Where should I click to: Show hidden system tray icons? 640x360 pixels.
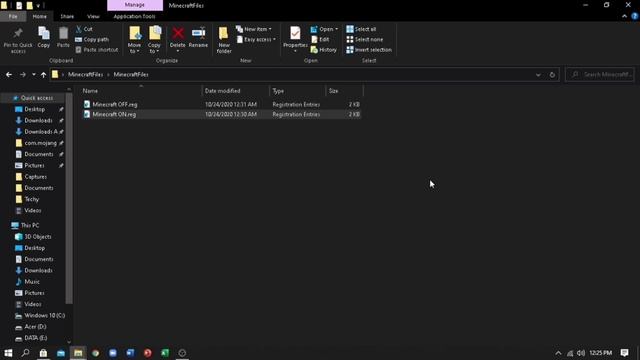coord(558,353)
